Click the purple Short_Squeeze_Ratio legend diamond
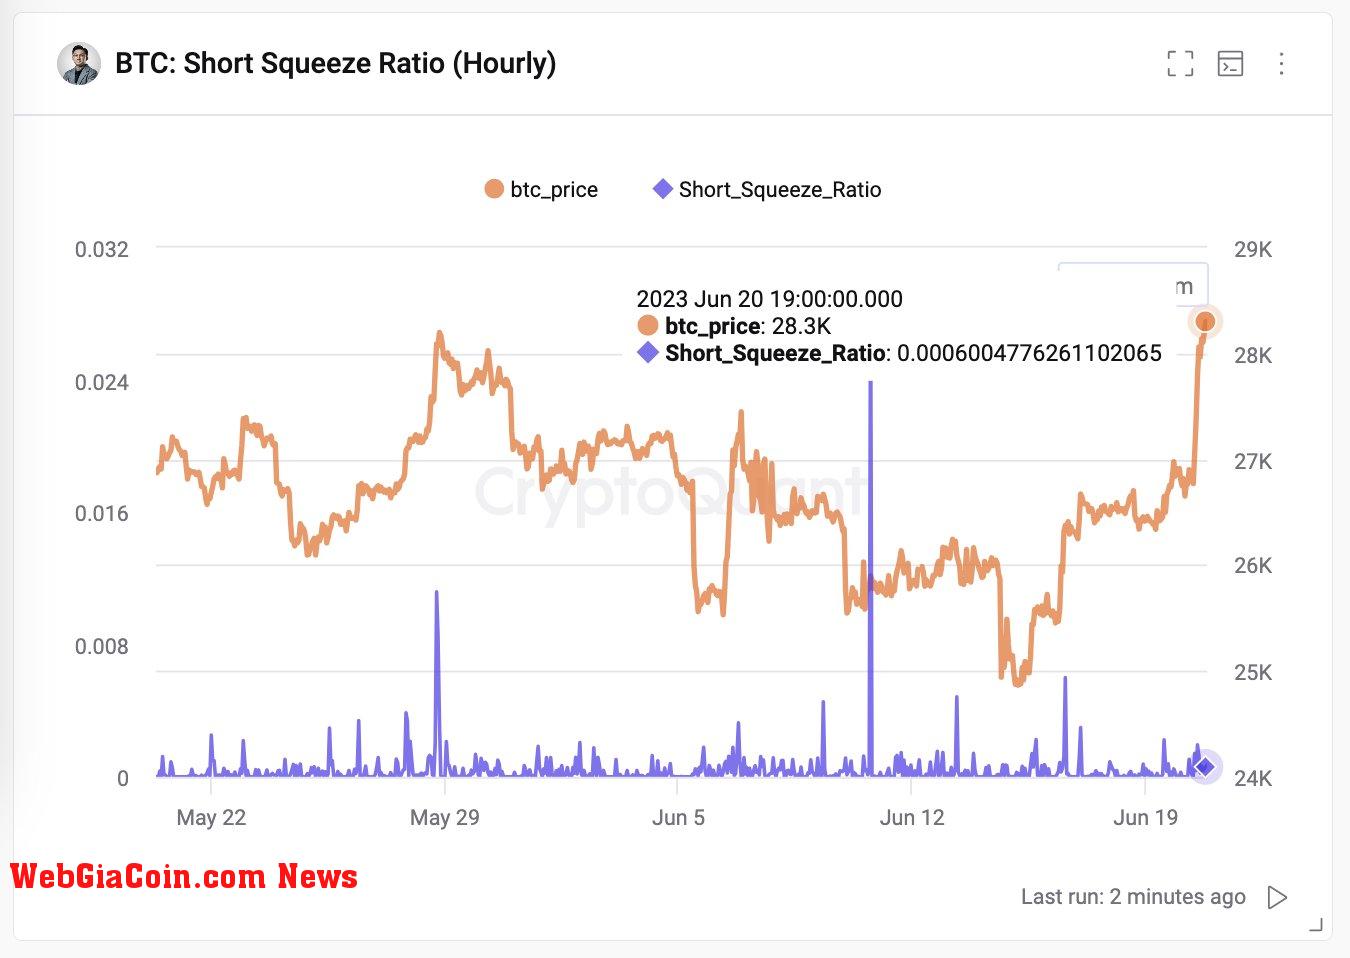1350x958 pixels. pos(662,188)
